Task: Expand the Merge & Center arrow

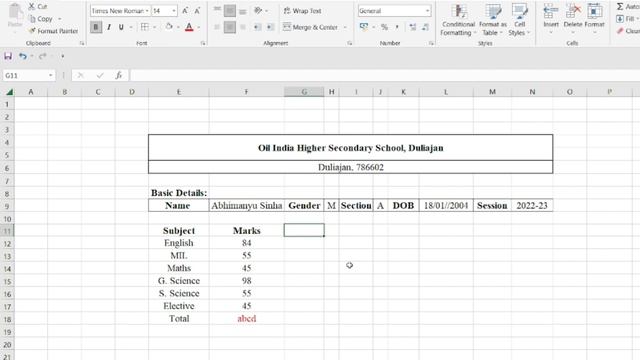Action: coord(345,27)
